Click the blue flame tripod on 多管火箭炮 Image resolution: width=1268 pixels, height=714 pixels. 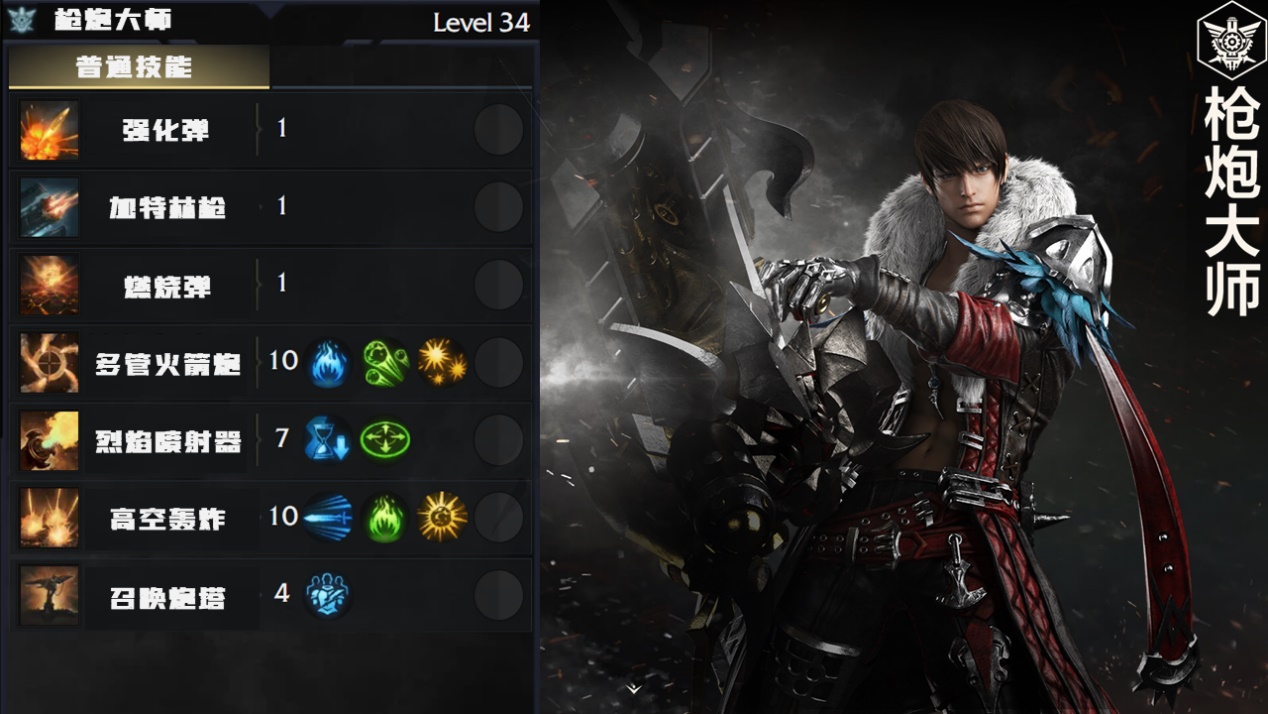coord(328,362)
